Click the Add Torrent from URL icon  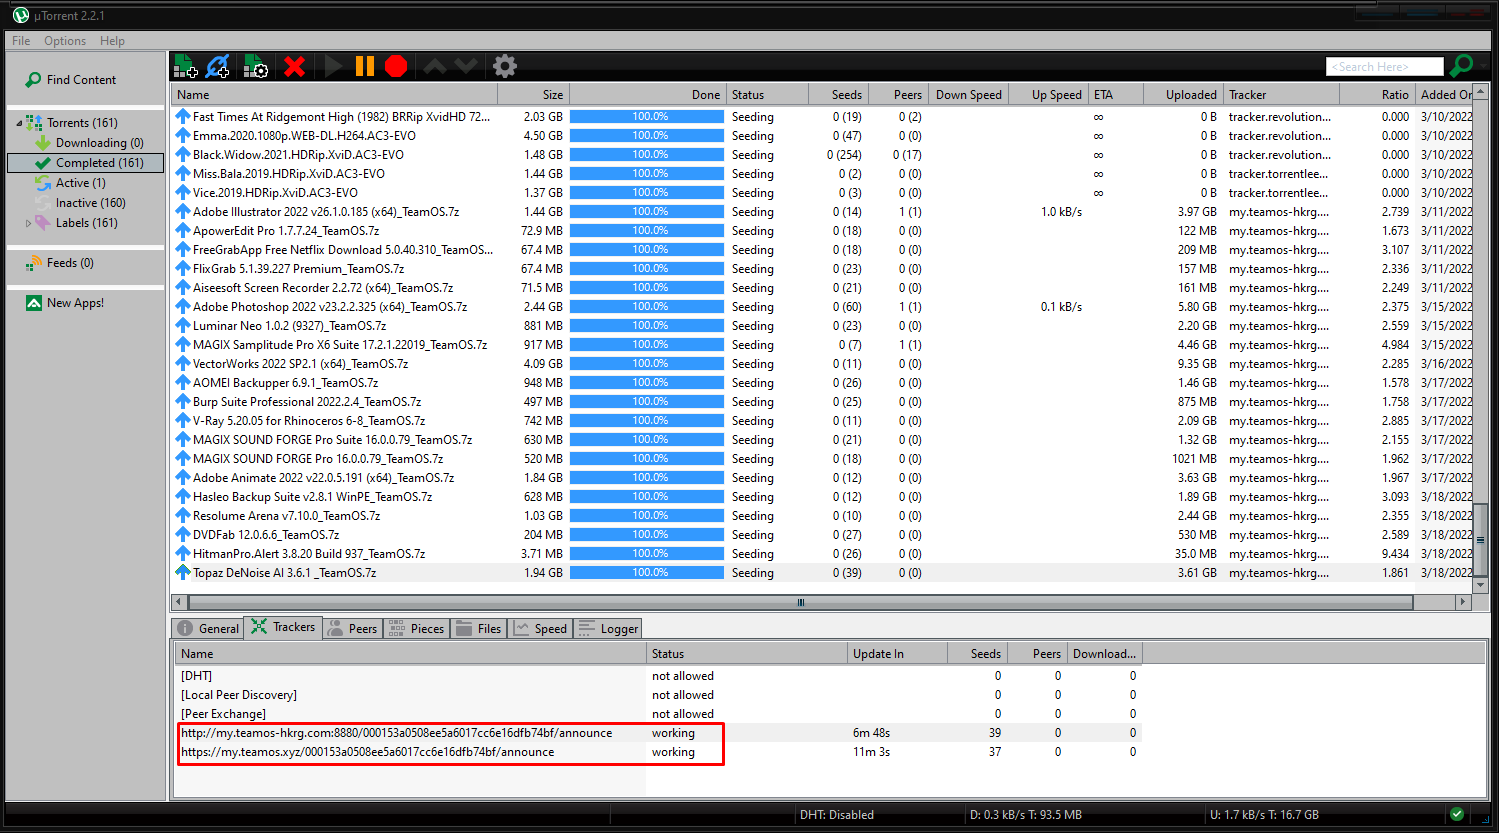[218, 66]
